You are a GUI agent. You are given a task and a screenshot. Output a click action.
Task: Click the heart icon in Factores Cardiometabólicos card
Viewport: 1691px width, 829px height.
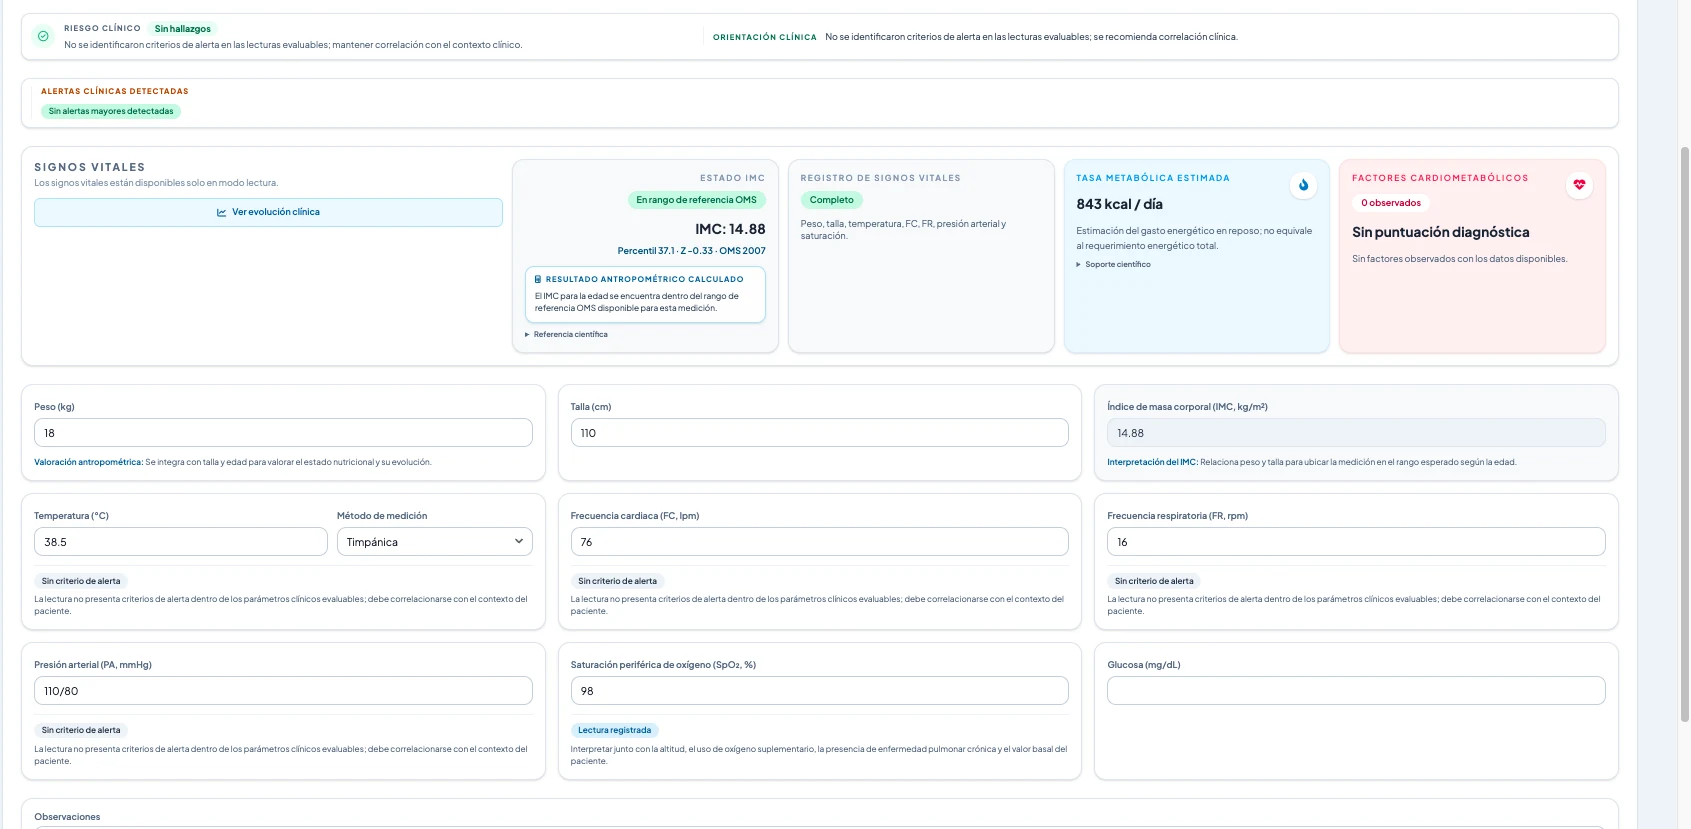pos(1579,185)
